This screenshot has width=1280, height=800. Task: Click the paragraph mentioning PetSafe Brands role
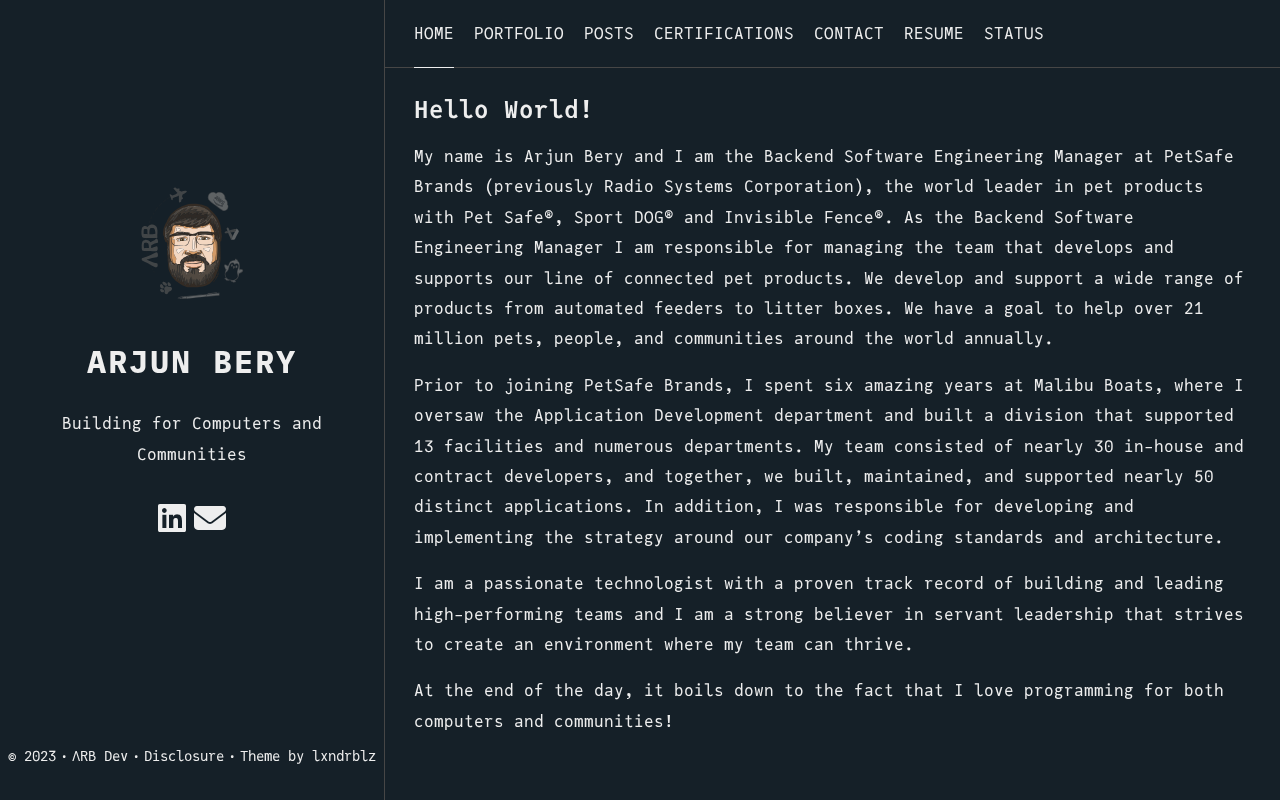(x=829, y=247)
